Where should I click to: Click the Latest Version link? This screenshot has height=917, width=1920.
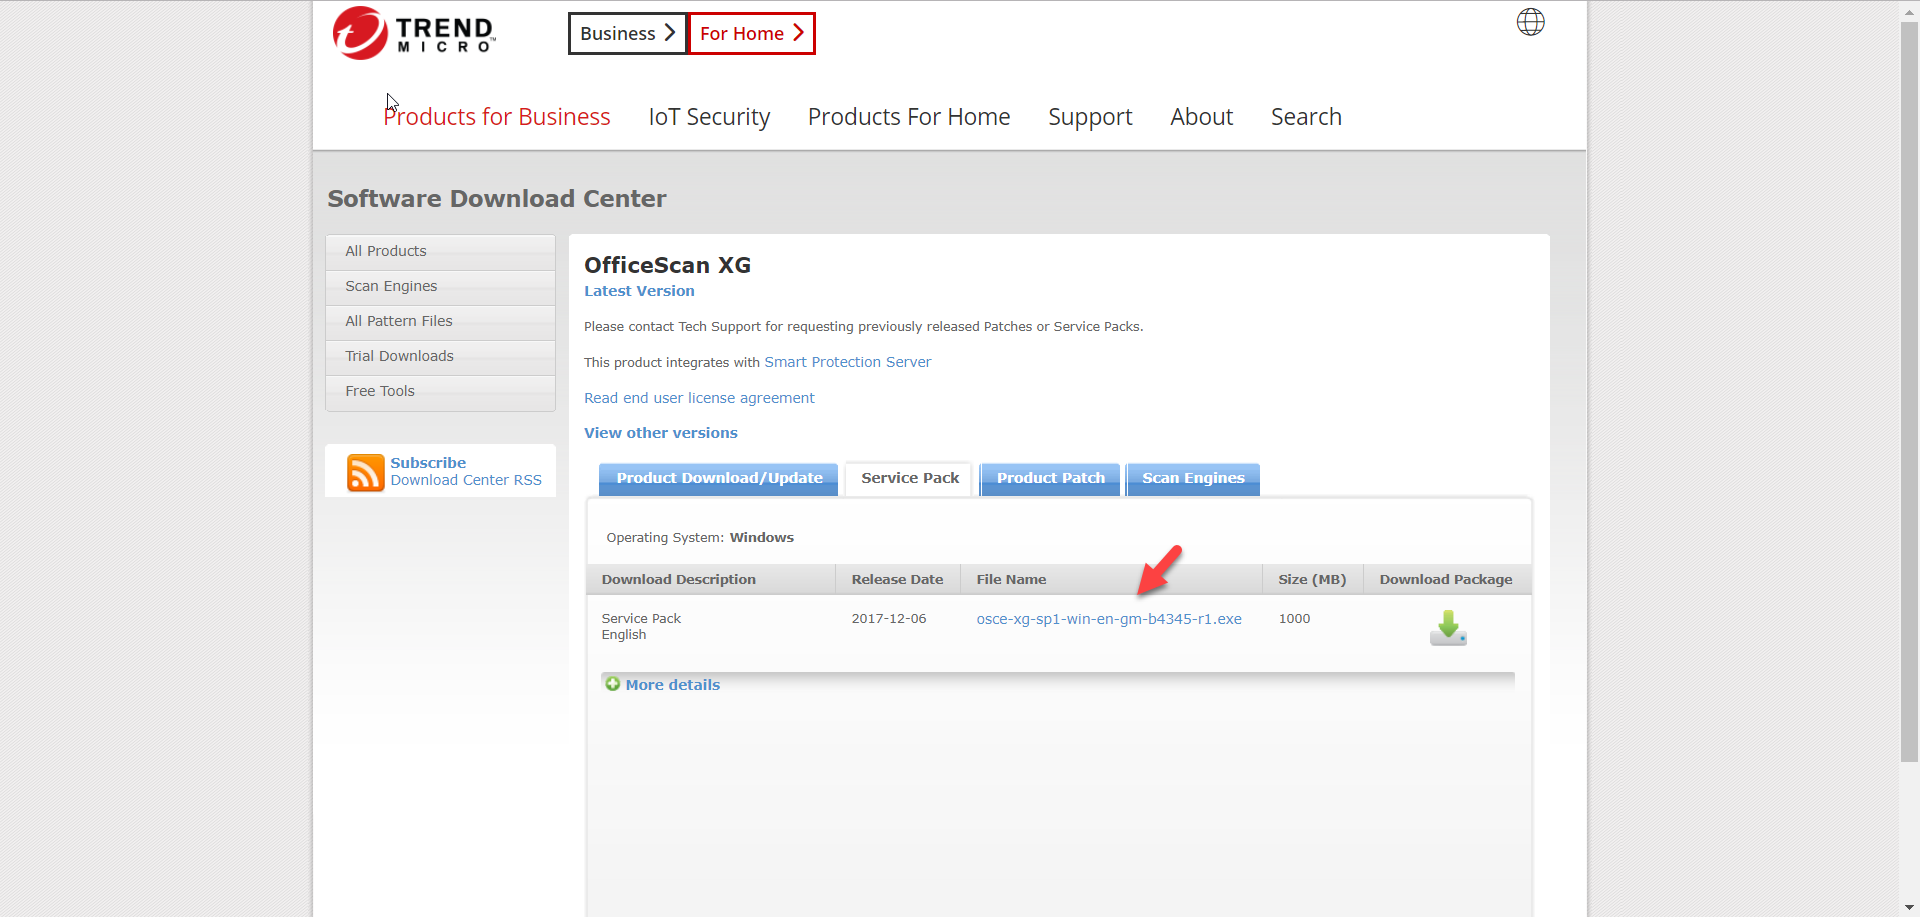[x=639, y=291]
